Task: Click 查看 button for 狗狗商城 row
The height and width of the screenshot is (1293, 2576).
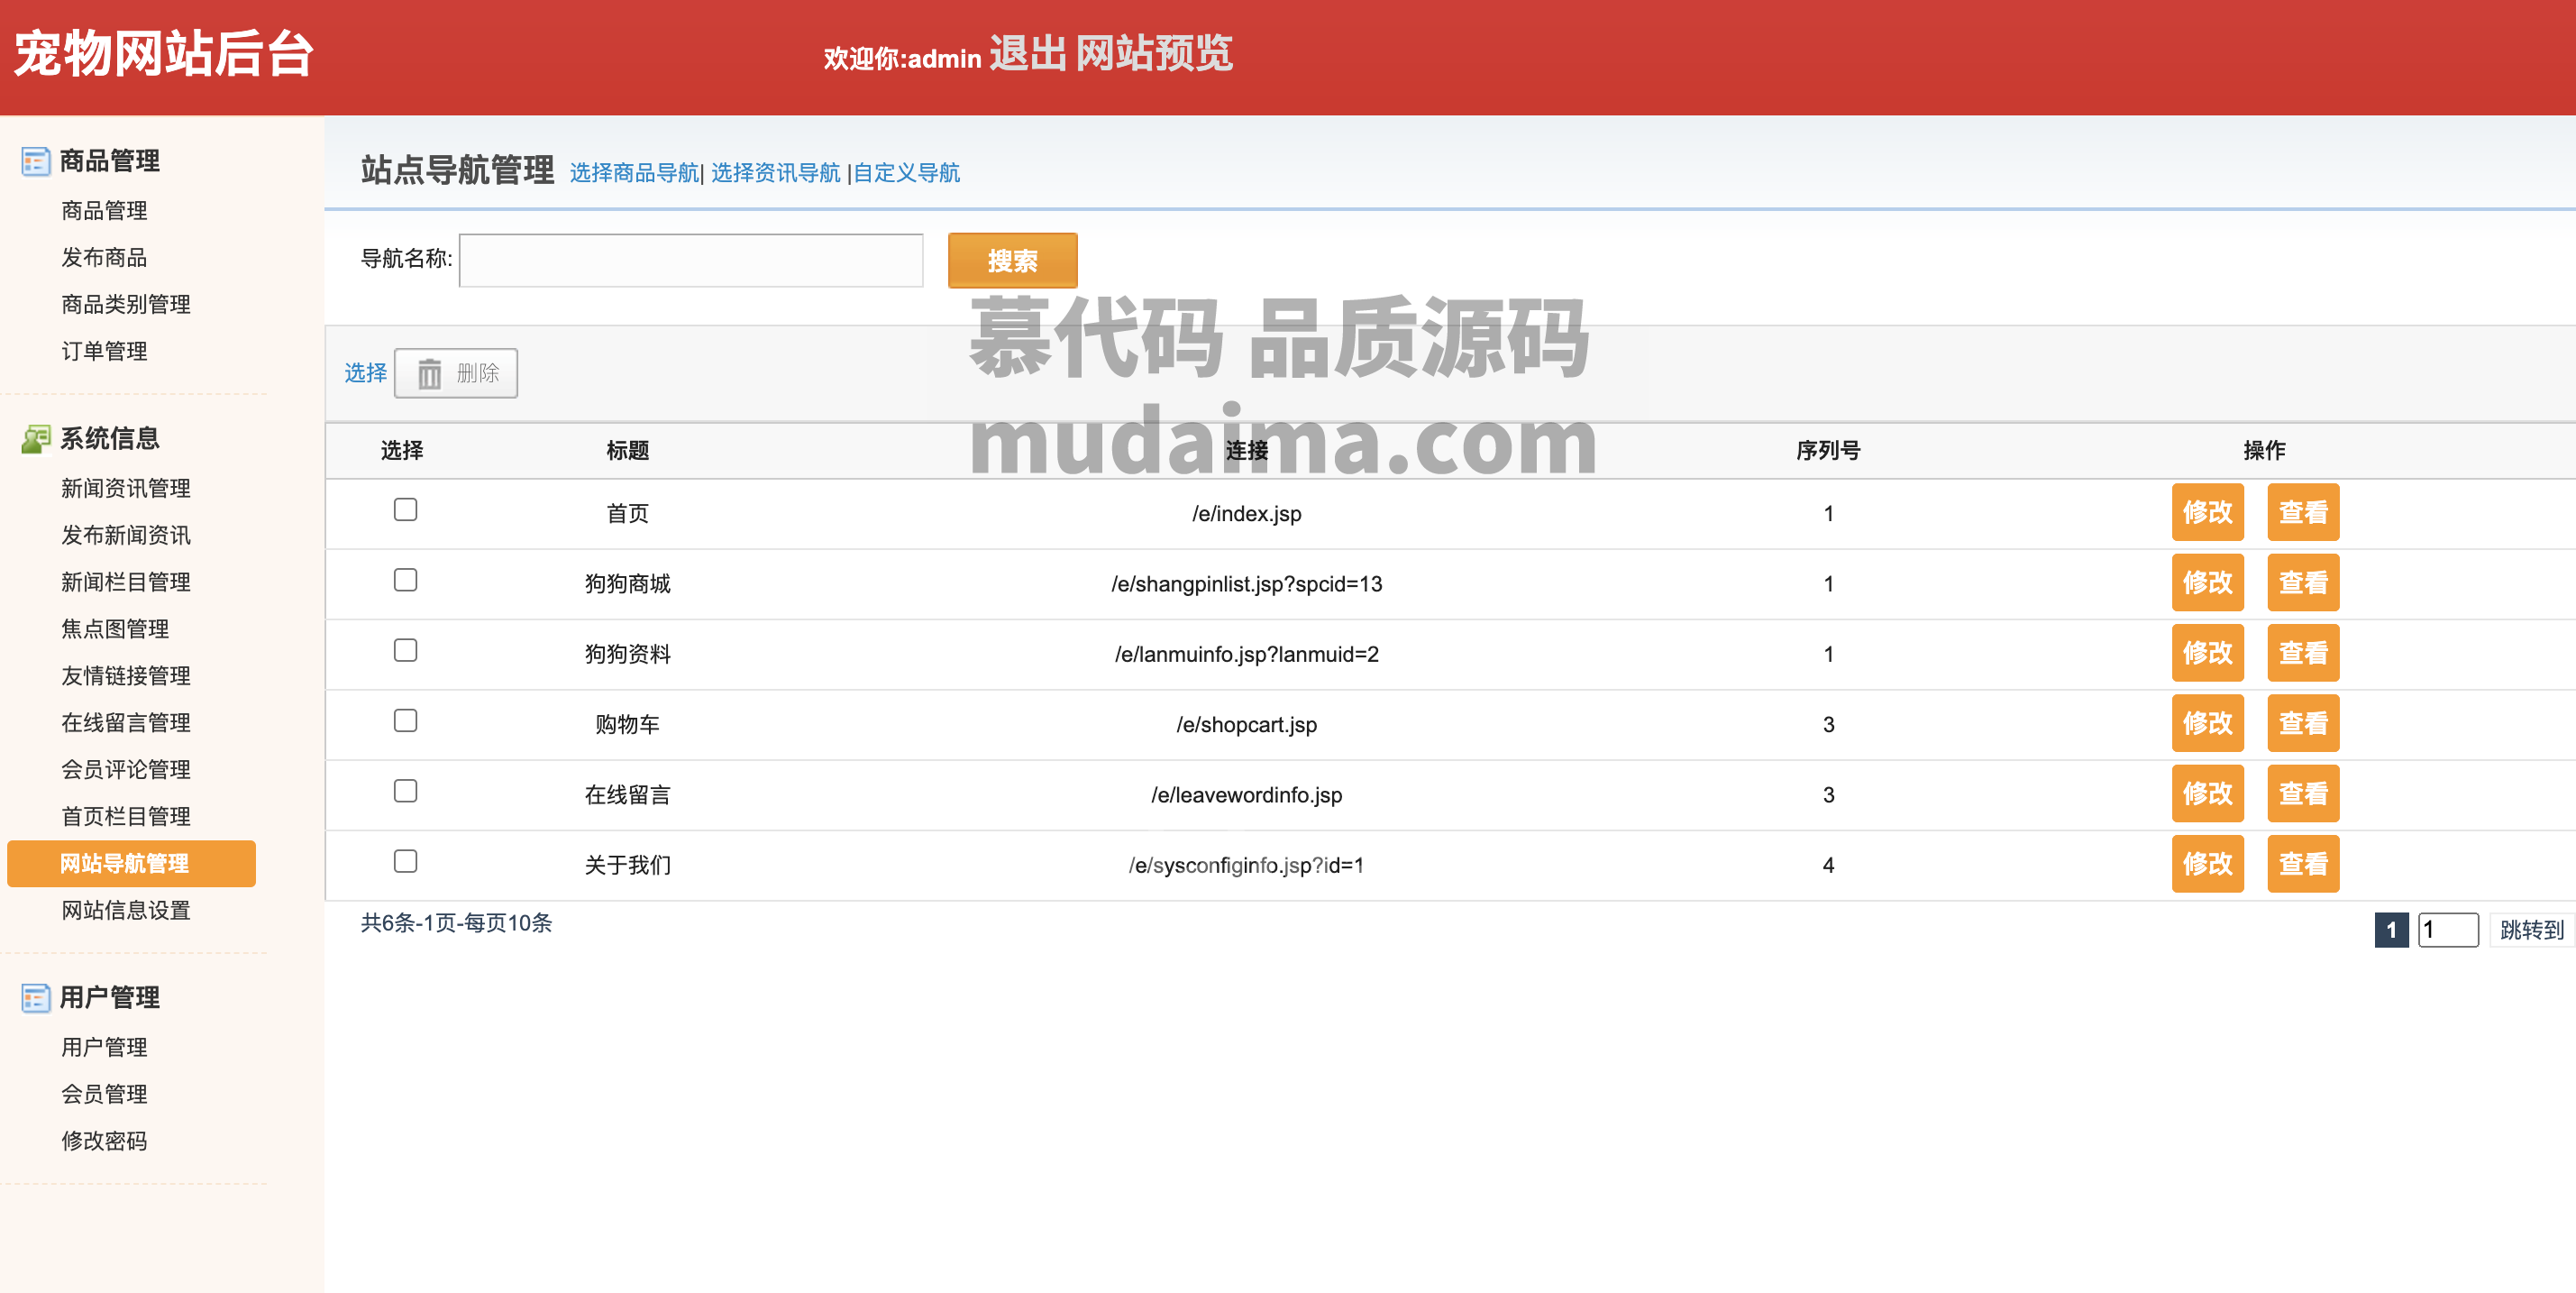Action: pos(2302,582)
